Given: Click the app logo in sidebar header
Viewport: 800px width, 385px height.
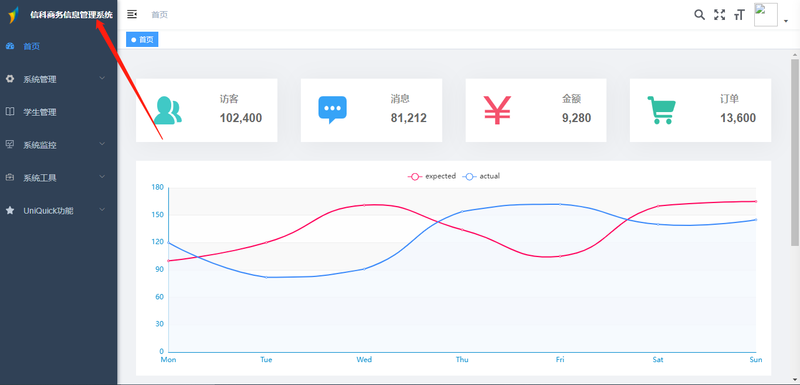Looking at the screenshot, I should [x=14, y=15].
